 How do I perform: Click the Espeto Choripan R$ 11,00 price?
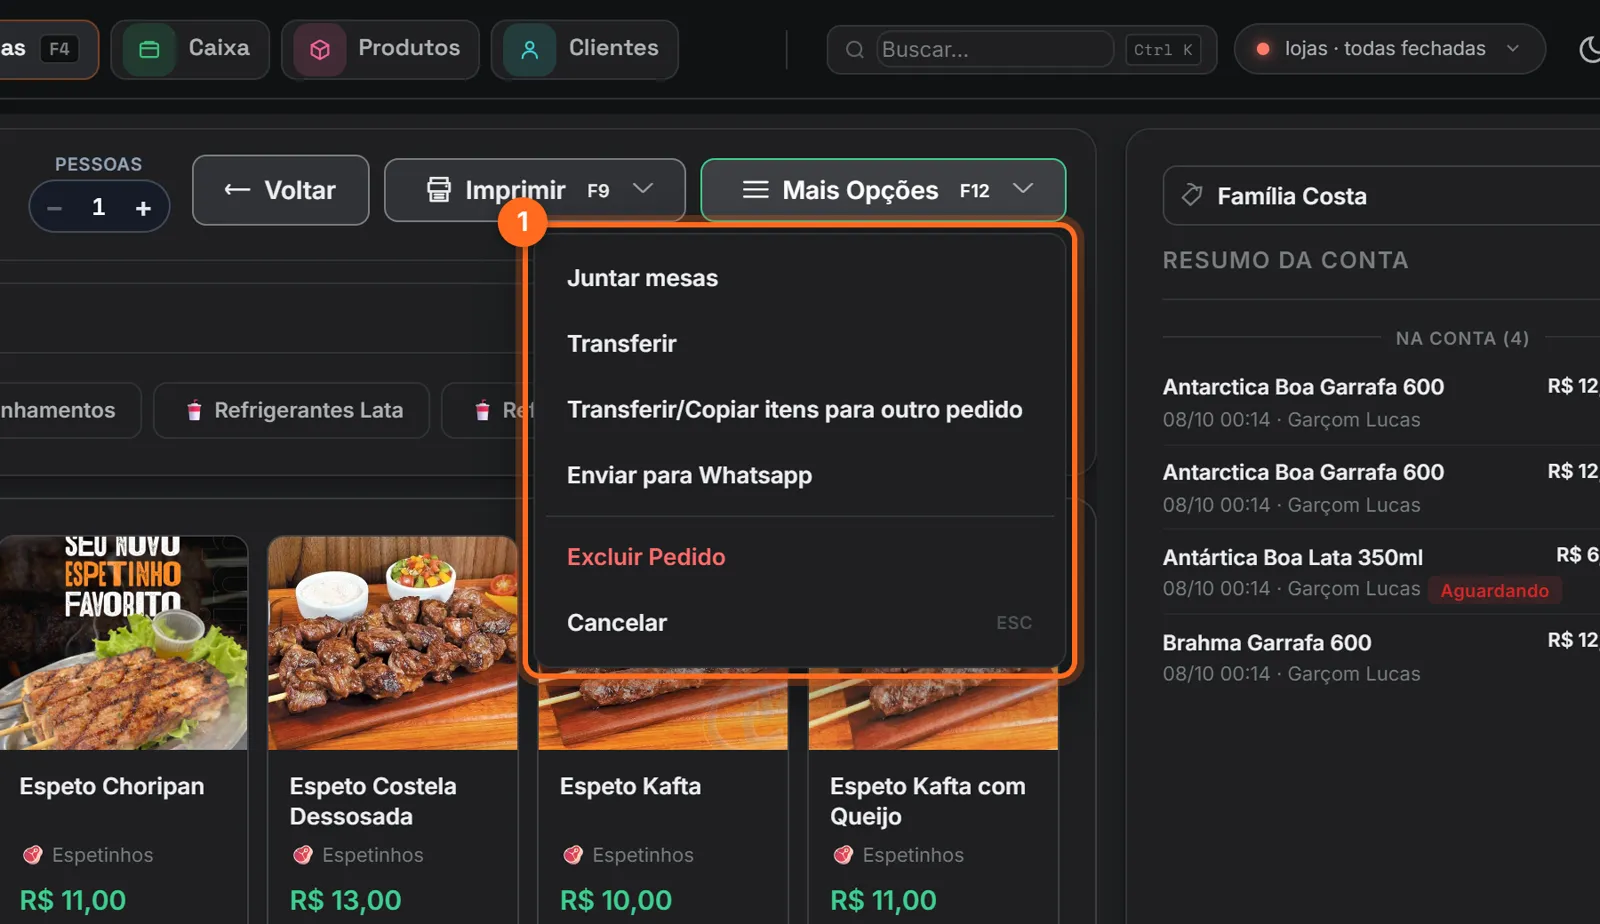click(x=73, y=900)
